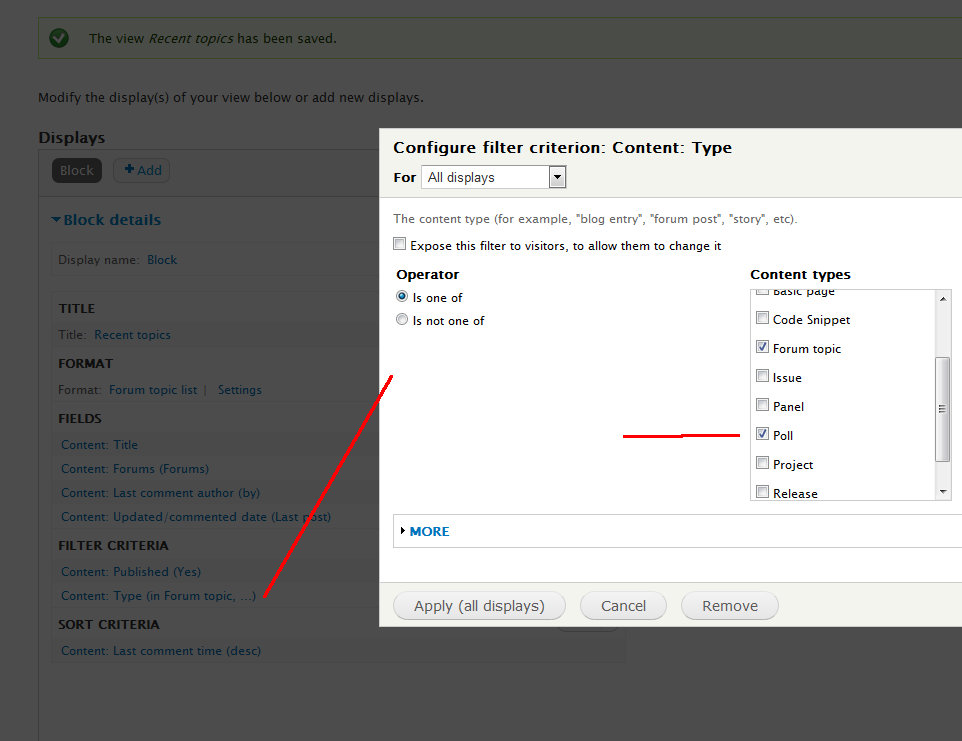This screenshot has height=741, width=962.
Task: Enable Expose this filter to visitors
Action: (400, 245)
